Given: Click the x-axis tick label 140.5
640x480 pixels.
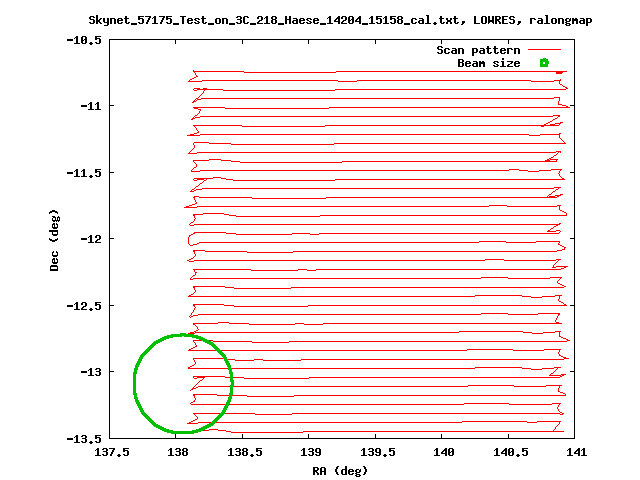Looking at the screenshot, I should 511,452.
